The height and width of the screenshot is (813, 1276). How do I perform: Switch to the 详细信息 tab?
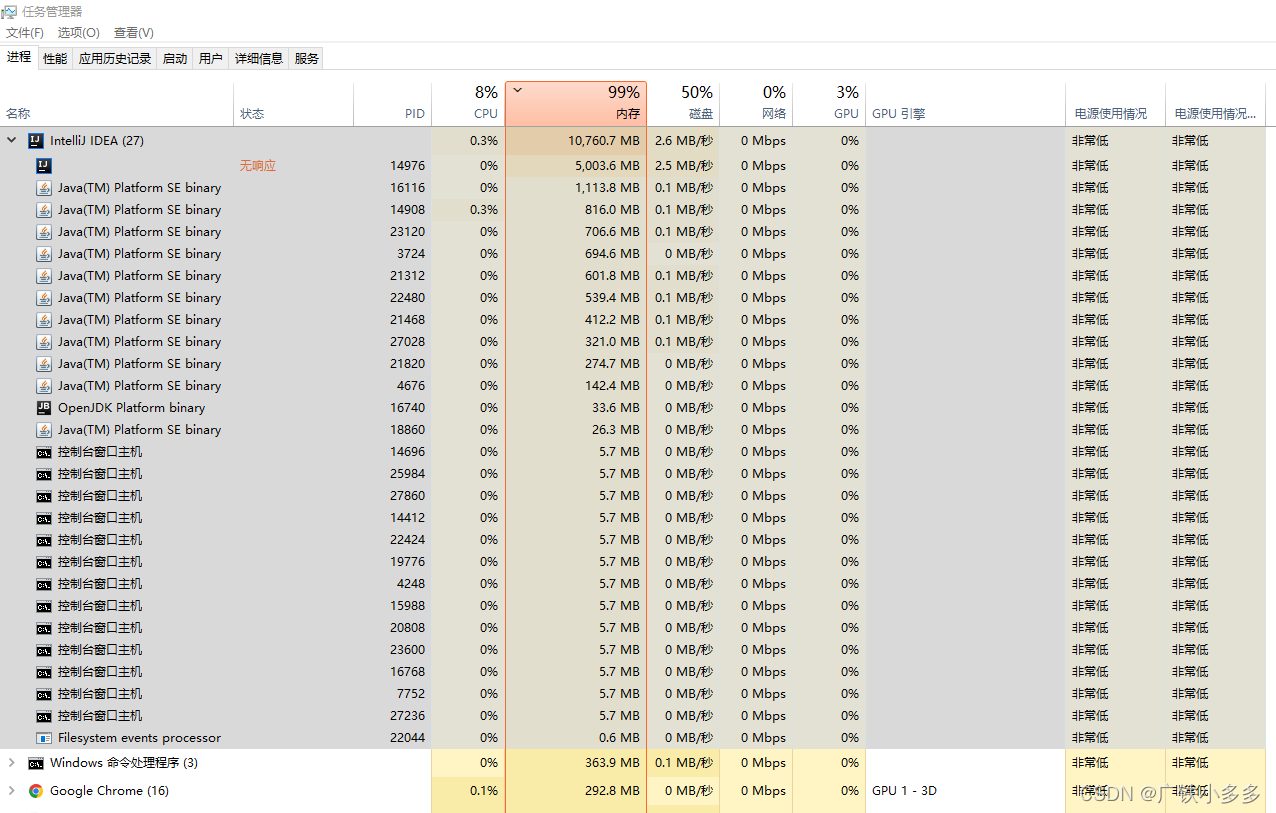(259, 58)
